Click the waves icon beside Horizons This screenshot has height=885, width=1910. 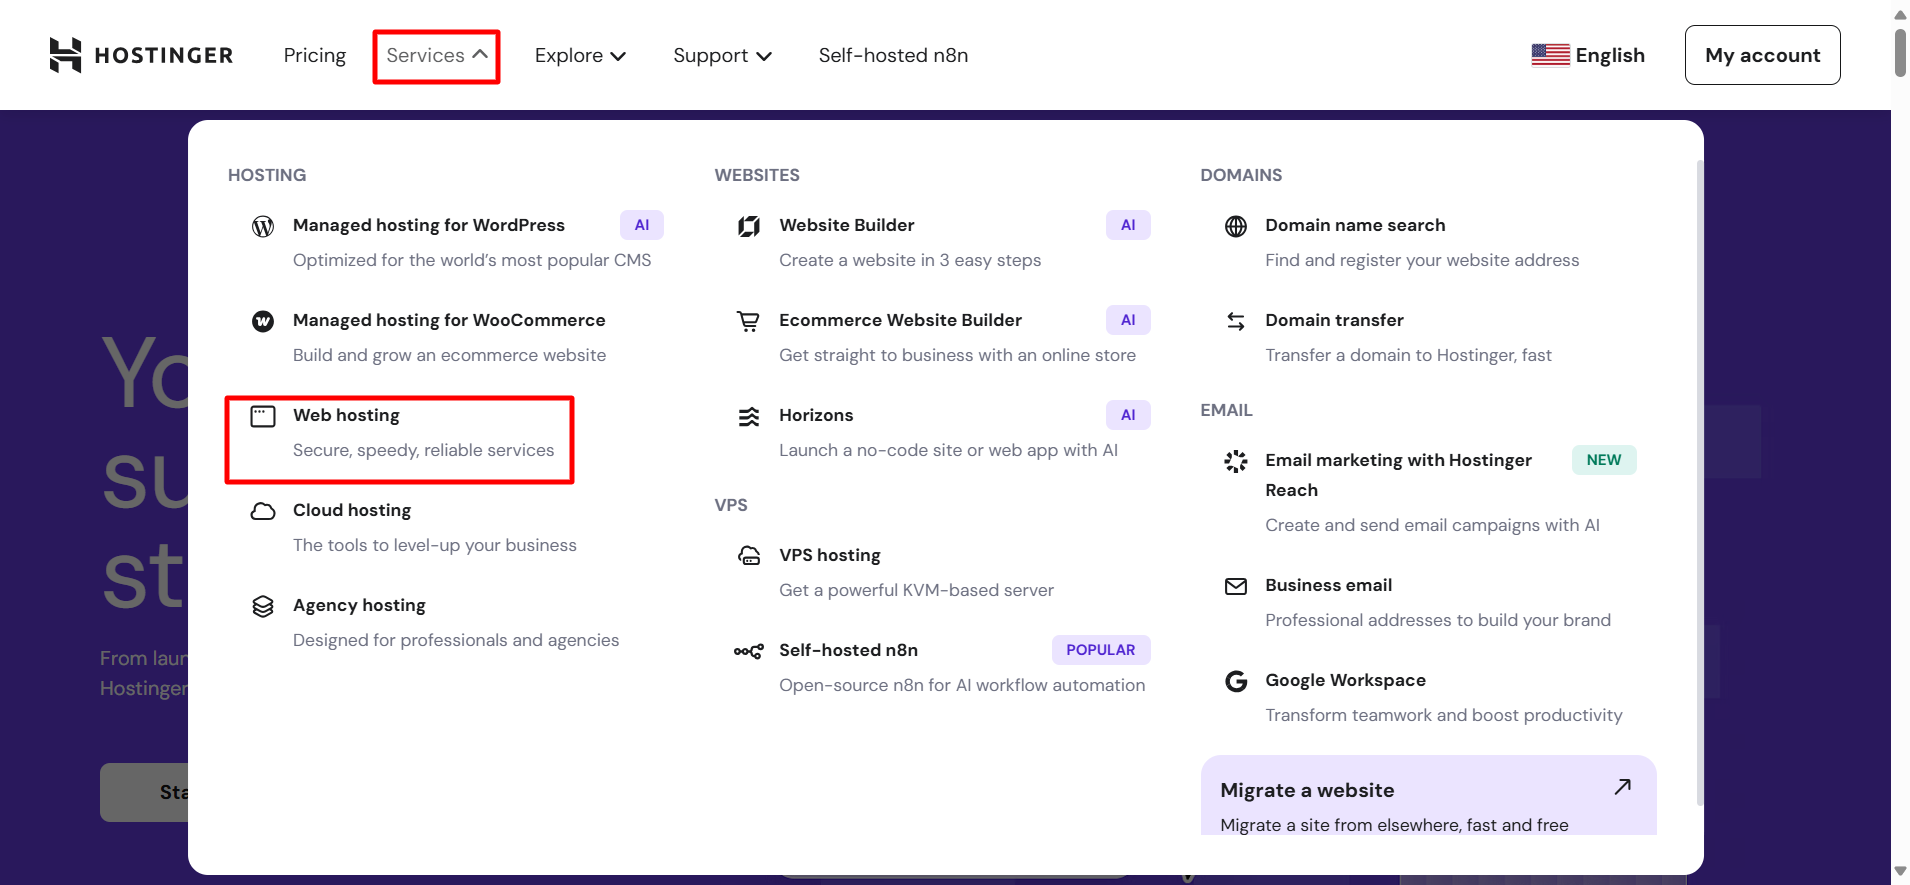pos(749,416)
